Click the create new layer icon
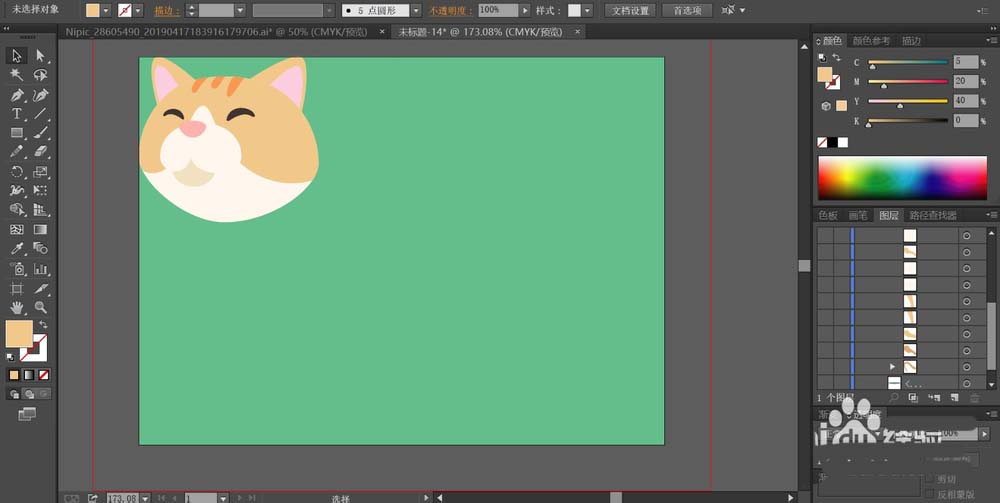 [x=954, y=397]
